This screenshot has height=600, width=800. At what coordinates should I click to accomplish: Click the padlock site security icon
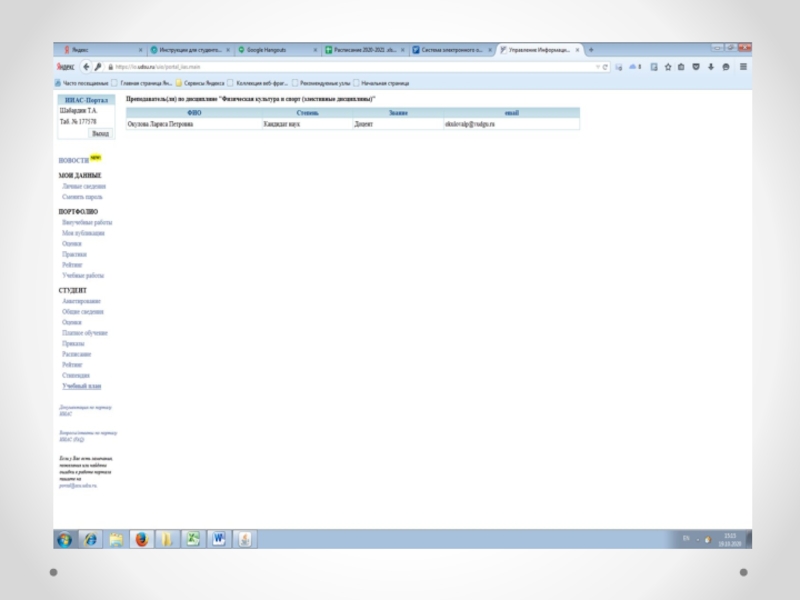110,67
